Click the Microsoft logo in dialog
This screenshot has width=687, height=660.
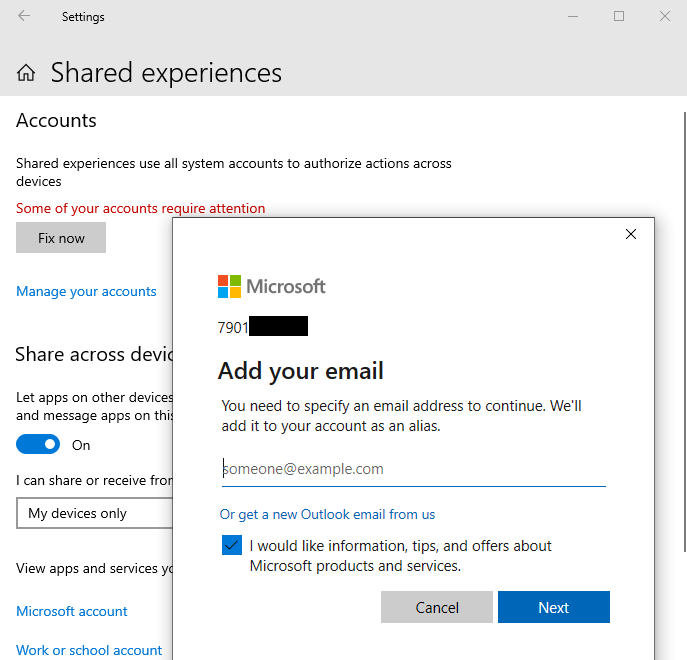[x=272, y=287]
